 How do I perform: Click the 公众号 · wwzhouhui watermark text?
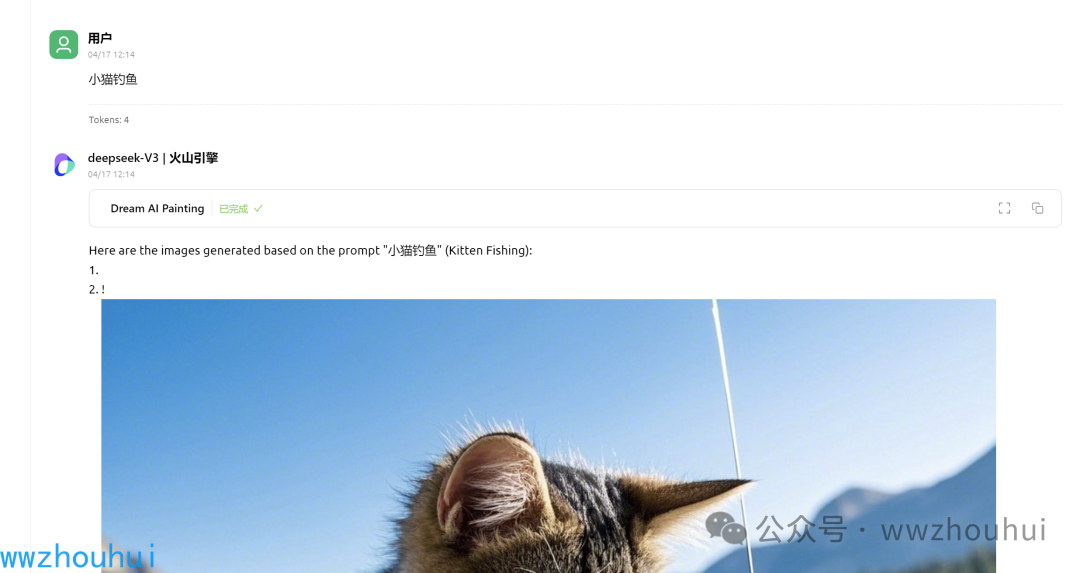(902, 530)
